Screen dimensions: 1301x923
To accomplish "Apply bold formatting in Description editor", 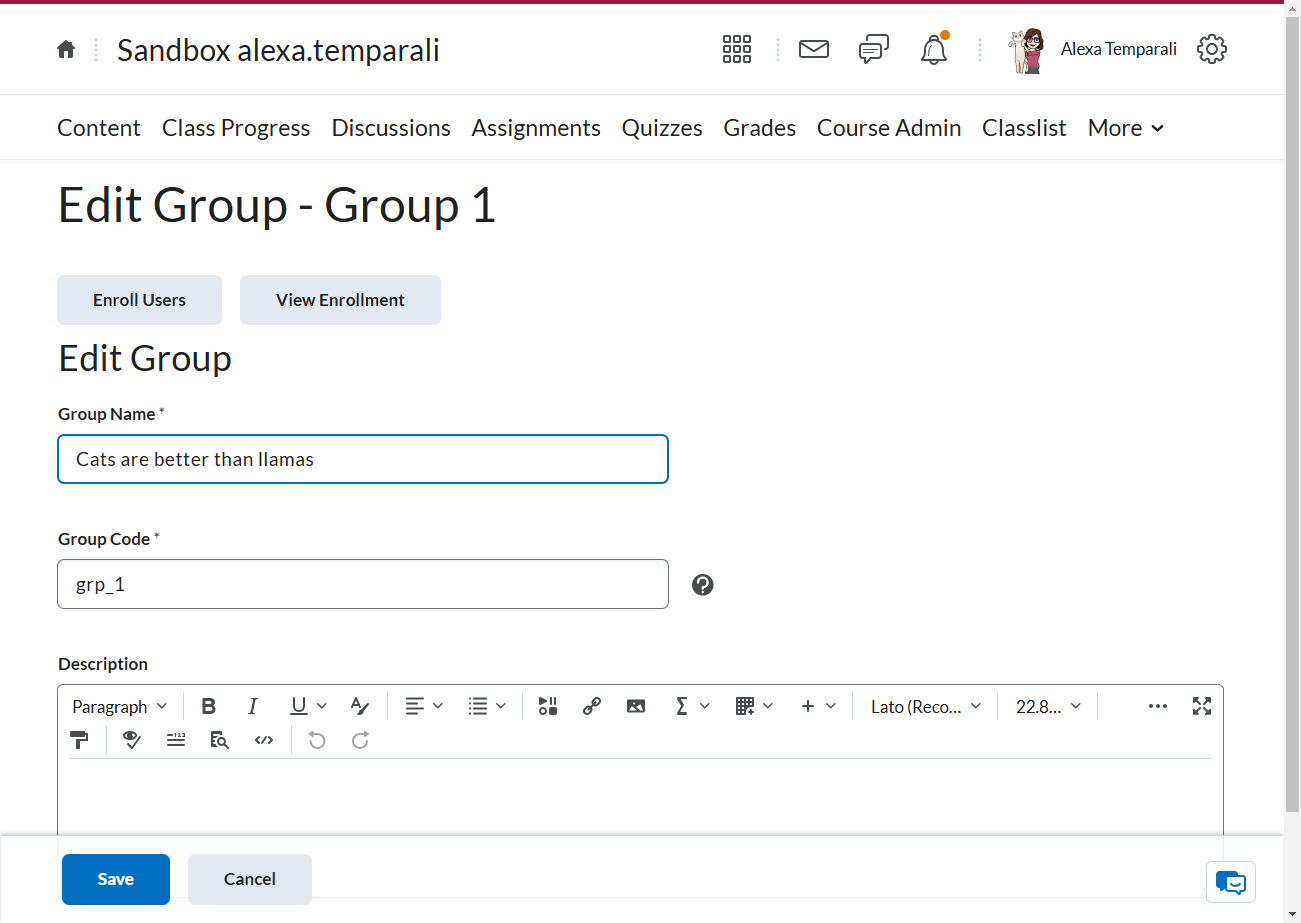I will (x=209, y=707).
